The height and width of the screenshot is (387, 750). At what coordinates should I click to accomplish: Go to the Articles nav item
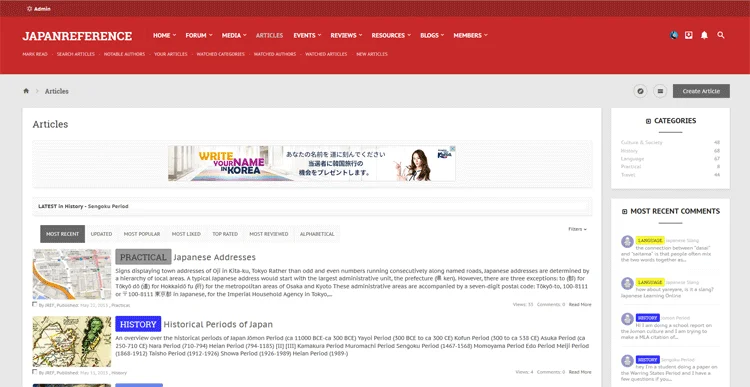269,35
